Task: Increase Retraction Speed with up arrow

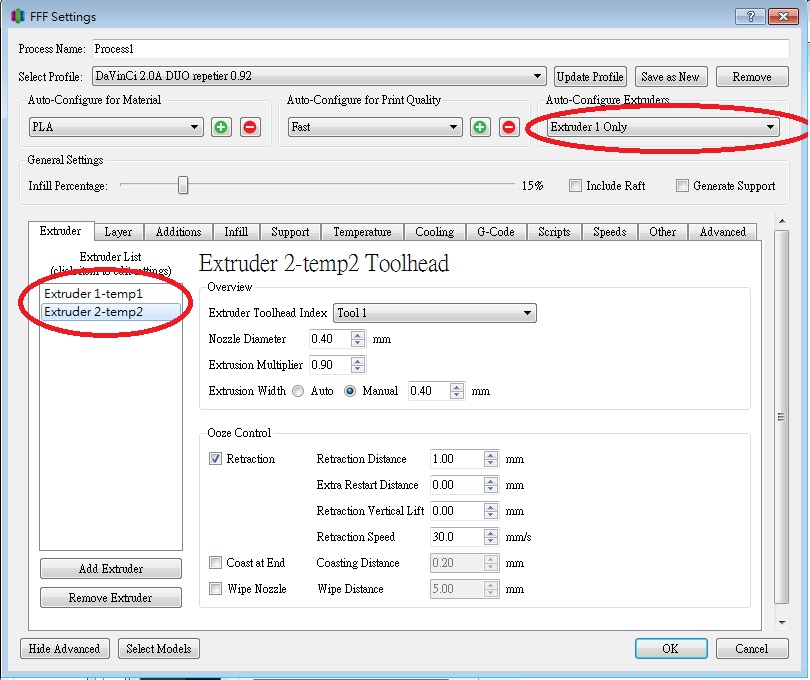Action: coord(491,532)
